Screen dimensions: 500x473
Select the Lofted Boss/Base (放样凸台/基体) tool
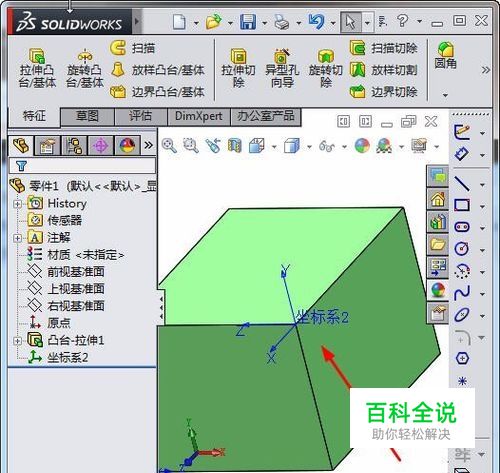coord(157,70)
